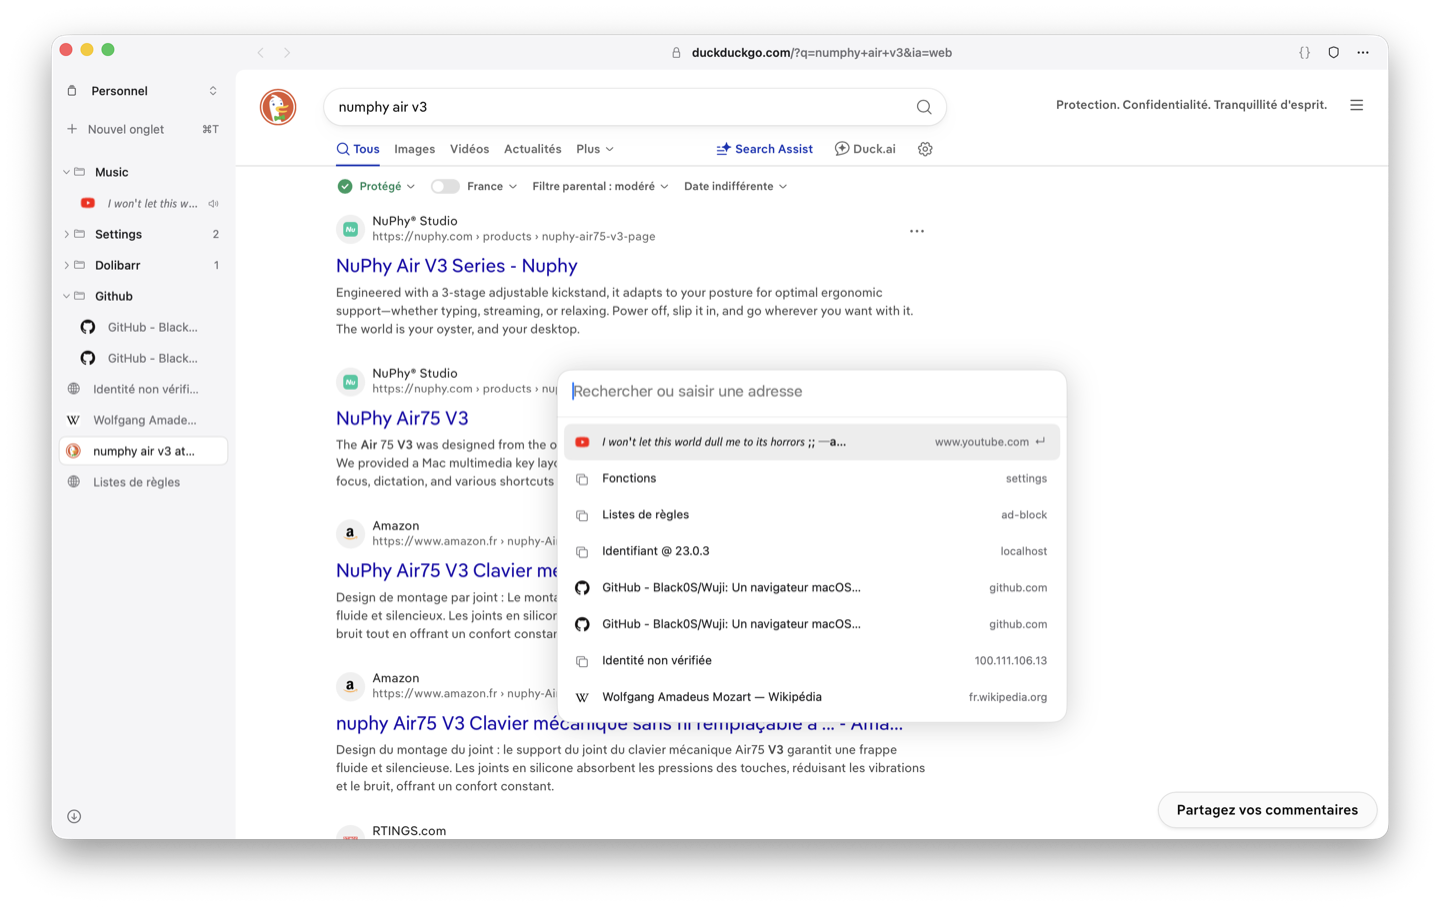Open more options for first NuPhy result
This screenshot has height=907, width=1440.
point(917,231)
